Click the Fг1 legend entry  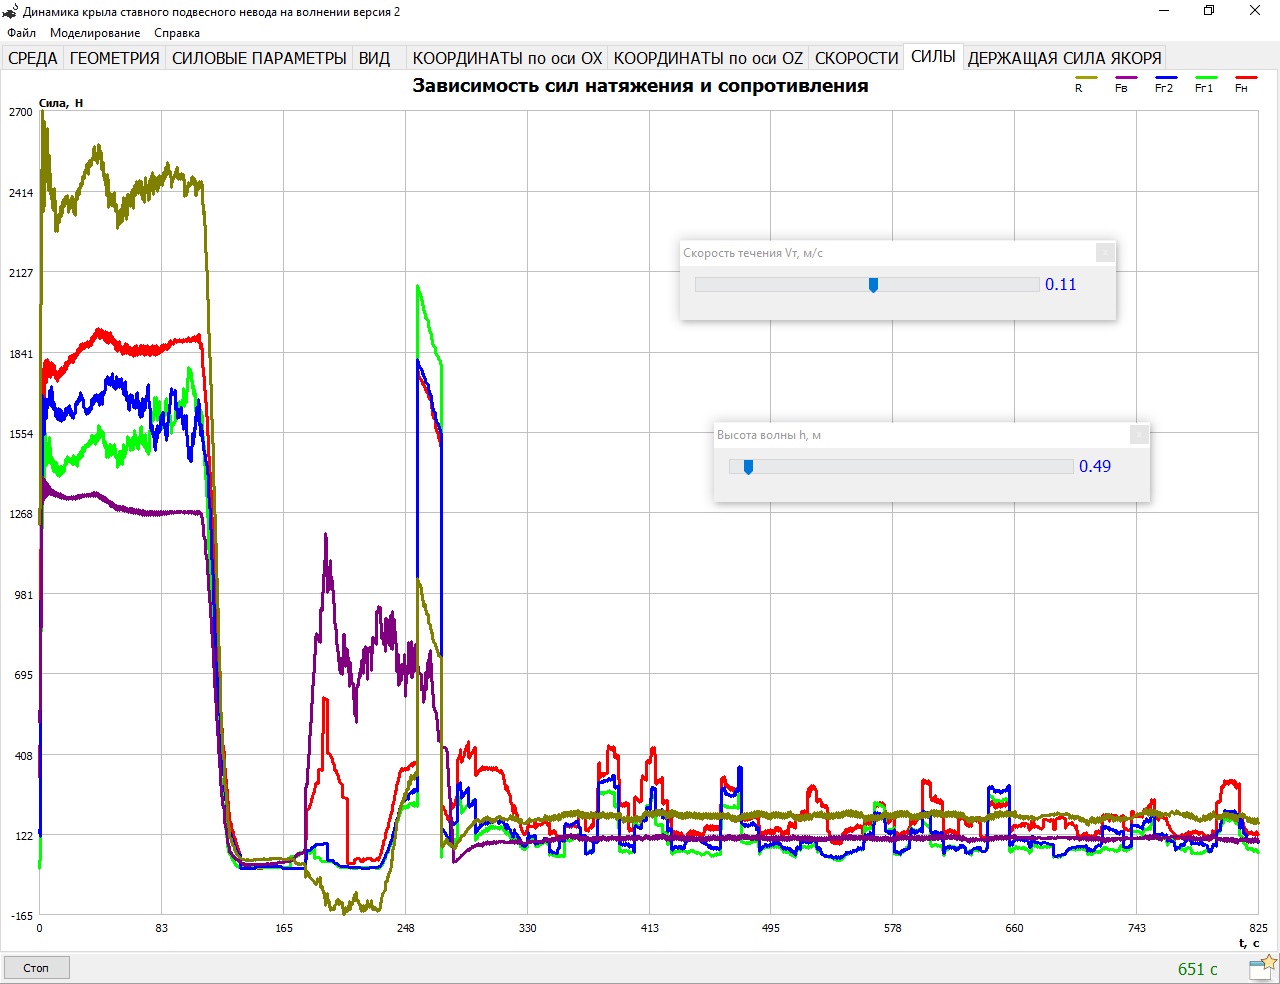click(1204, 84)
